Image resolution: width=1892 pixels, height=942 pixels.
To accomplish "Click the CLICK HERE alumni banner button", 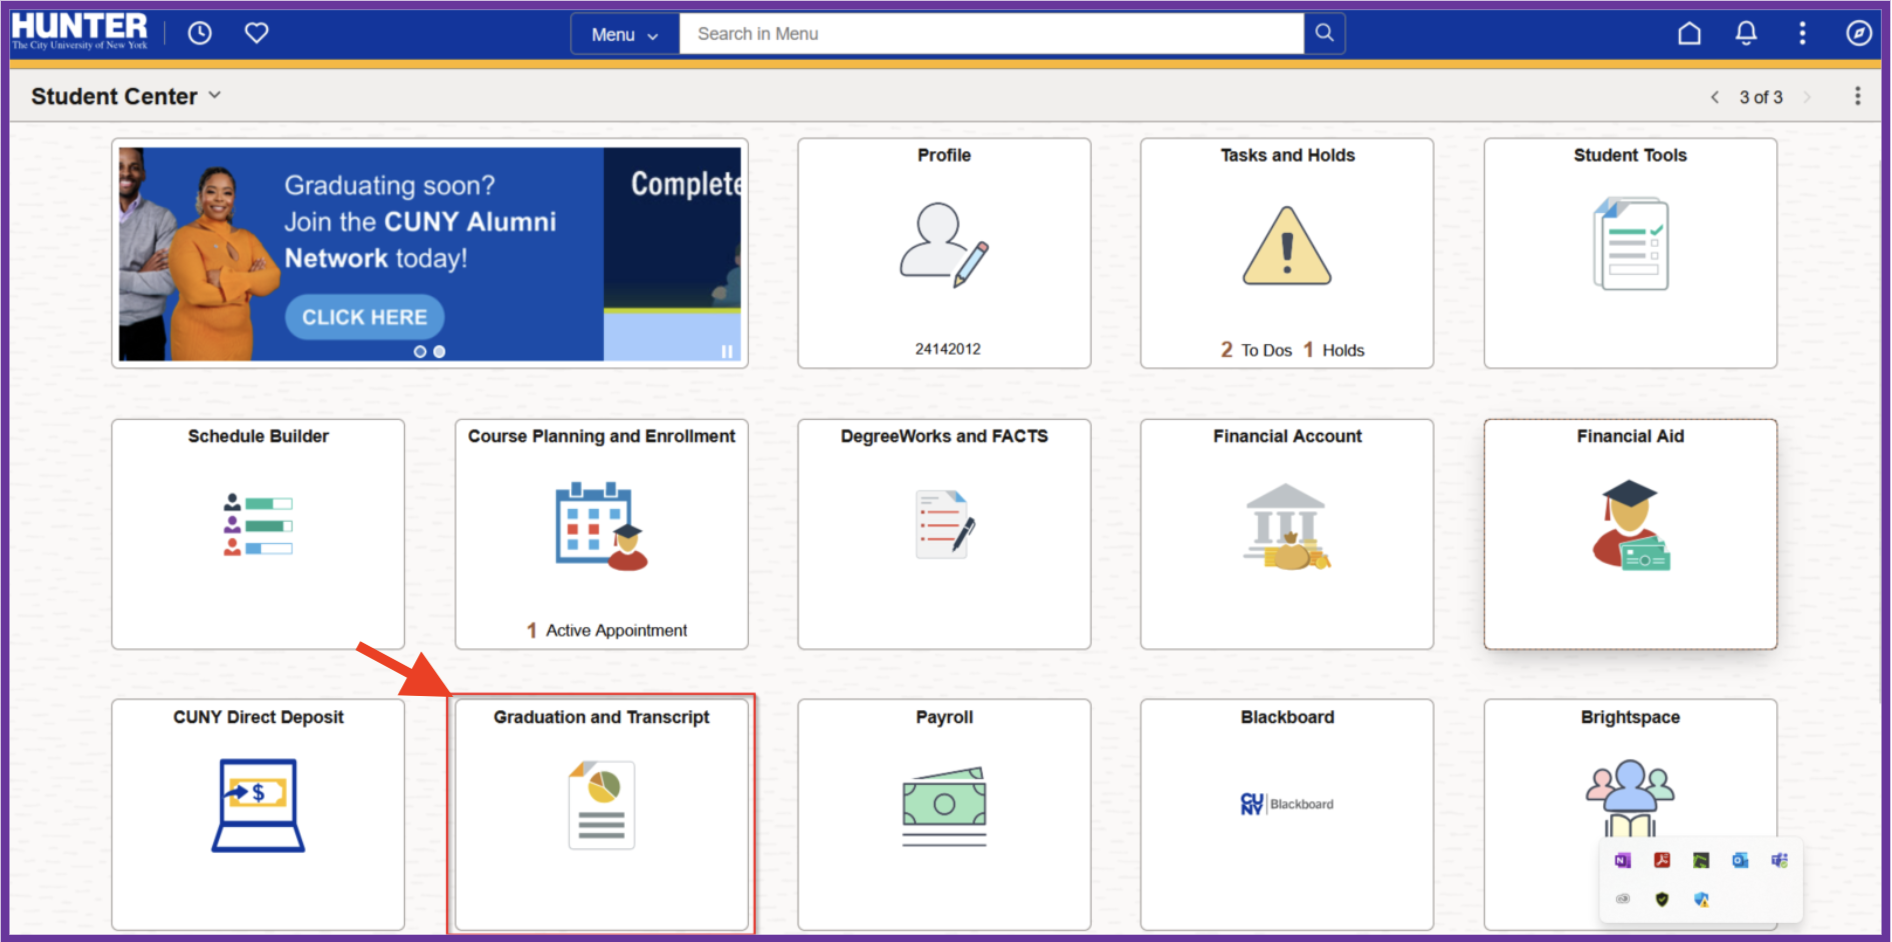I will (x=365, y=317).
